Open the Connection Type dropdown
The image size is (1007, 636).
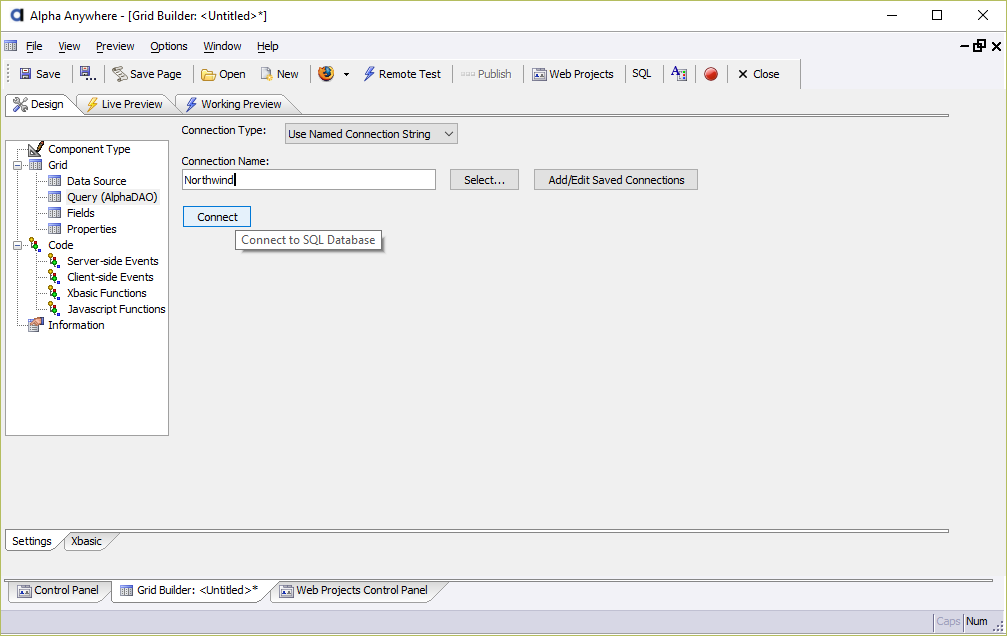(371, 134)
